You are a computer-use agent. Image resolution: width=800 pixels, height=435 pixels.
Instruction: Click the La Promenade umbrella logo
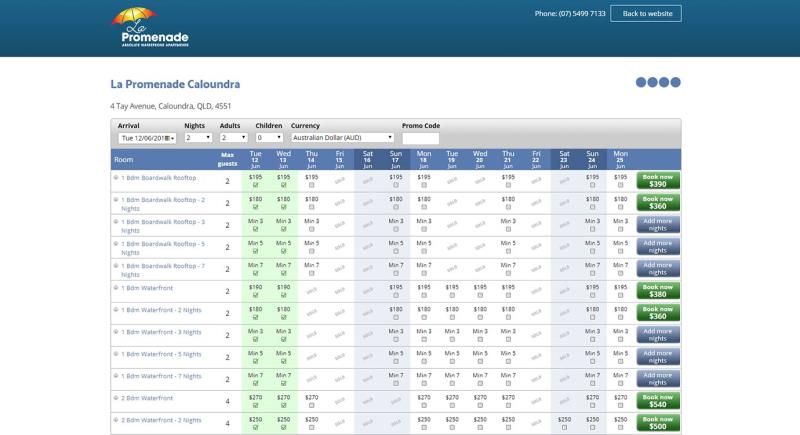(x=149, y=27)
